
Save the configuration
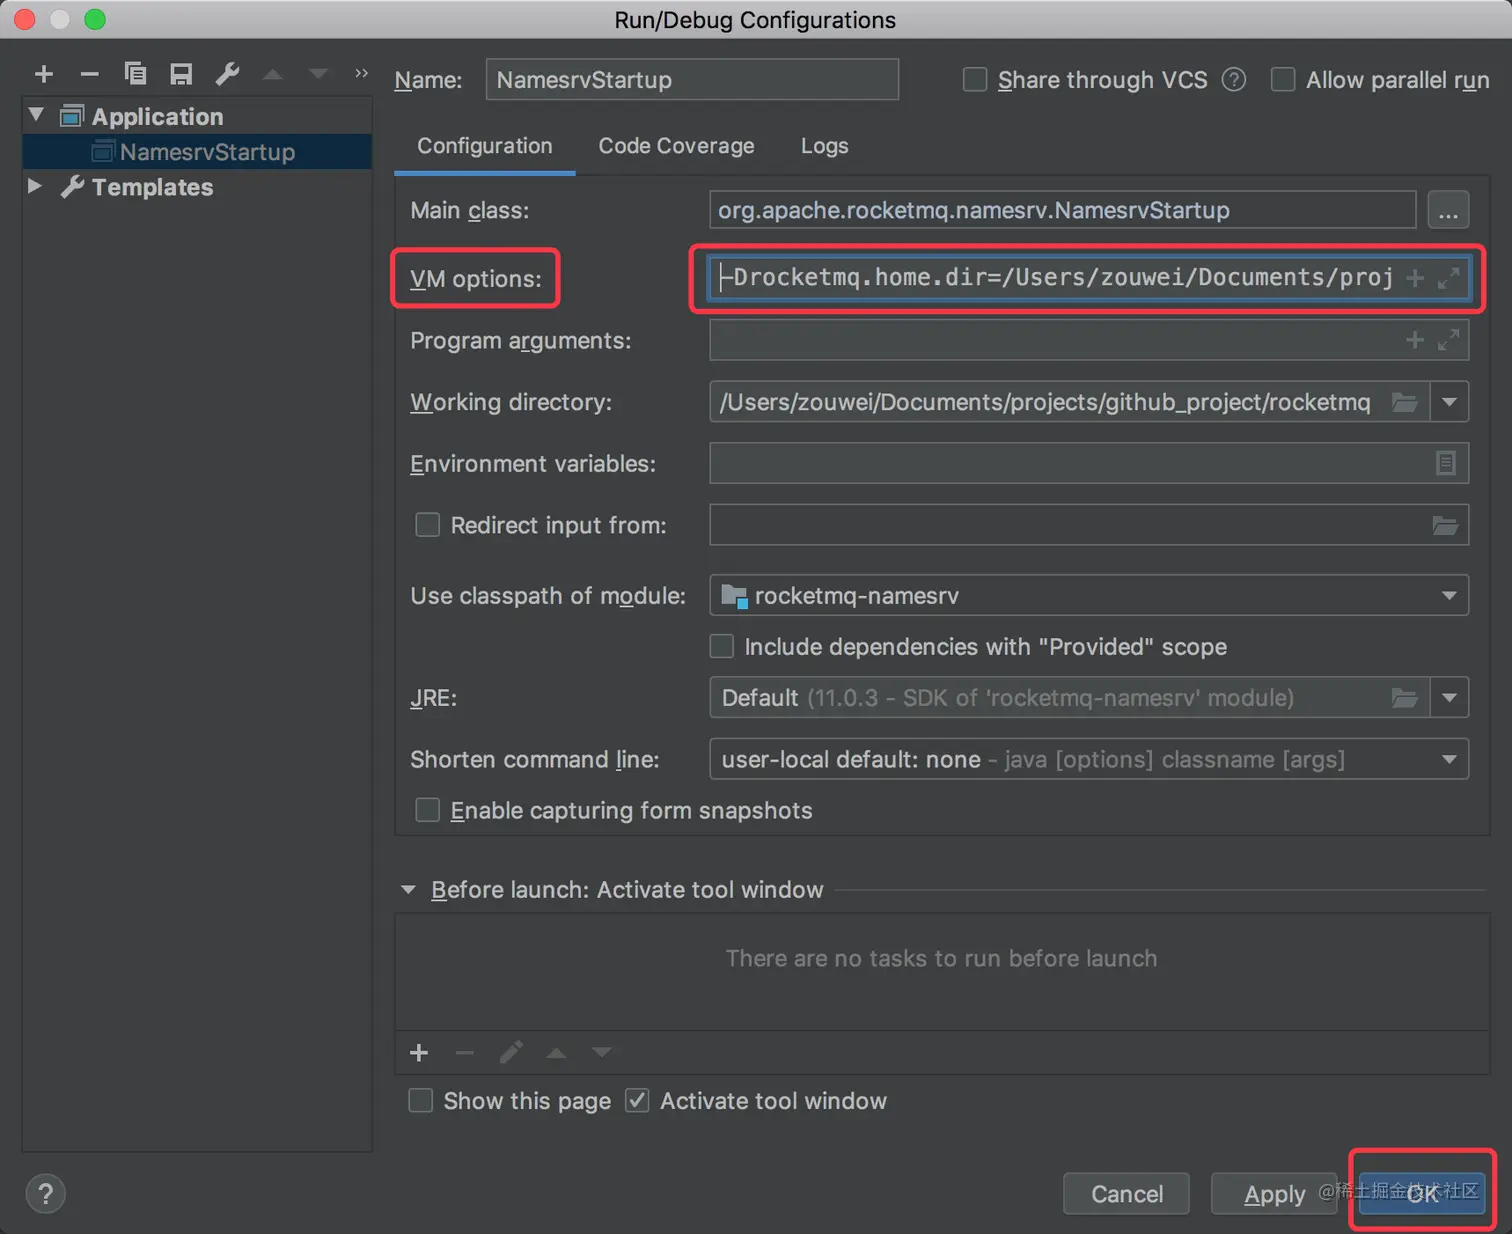(181, 74)
